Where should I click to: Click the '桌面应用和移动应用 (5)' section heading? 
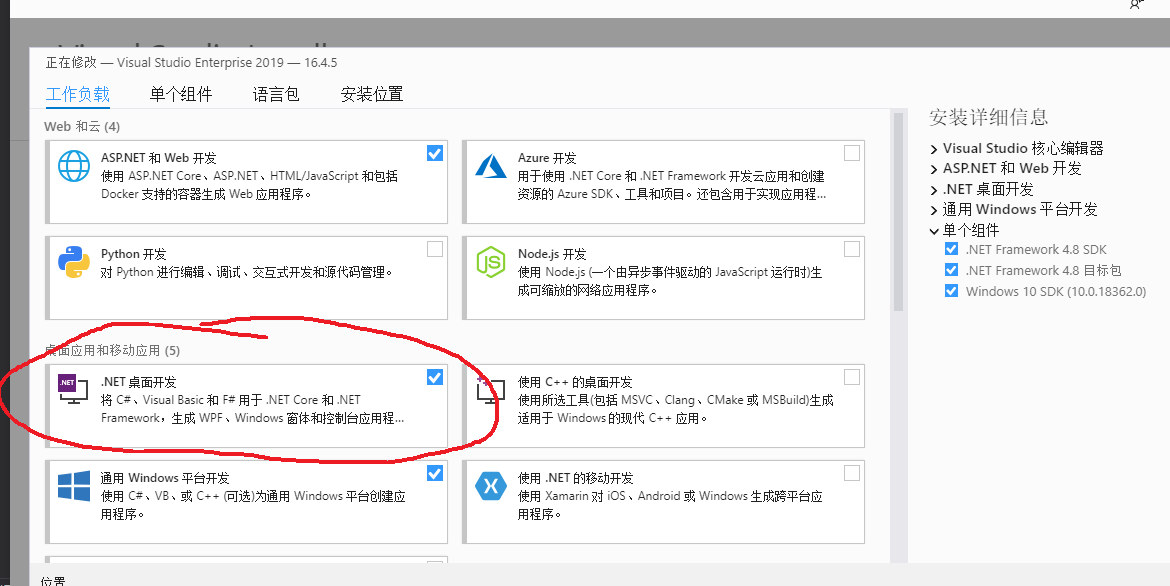(x=112, y=350)
